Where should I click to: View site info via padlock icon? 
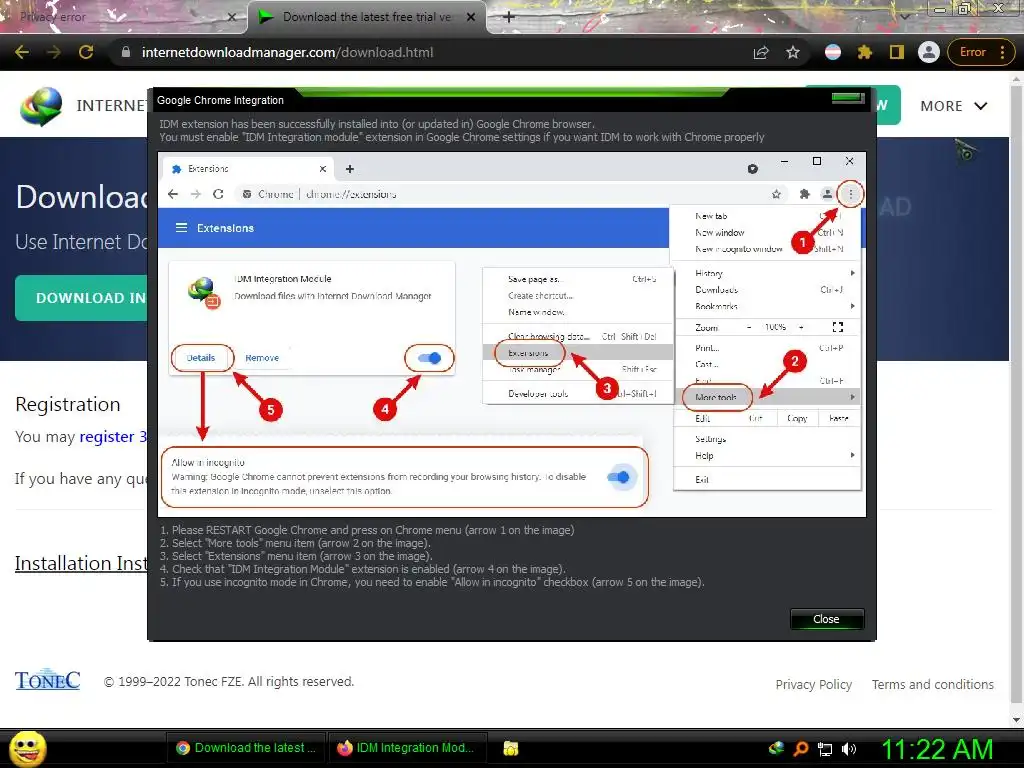coord(126,52)
